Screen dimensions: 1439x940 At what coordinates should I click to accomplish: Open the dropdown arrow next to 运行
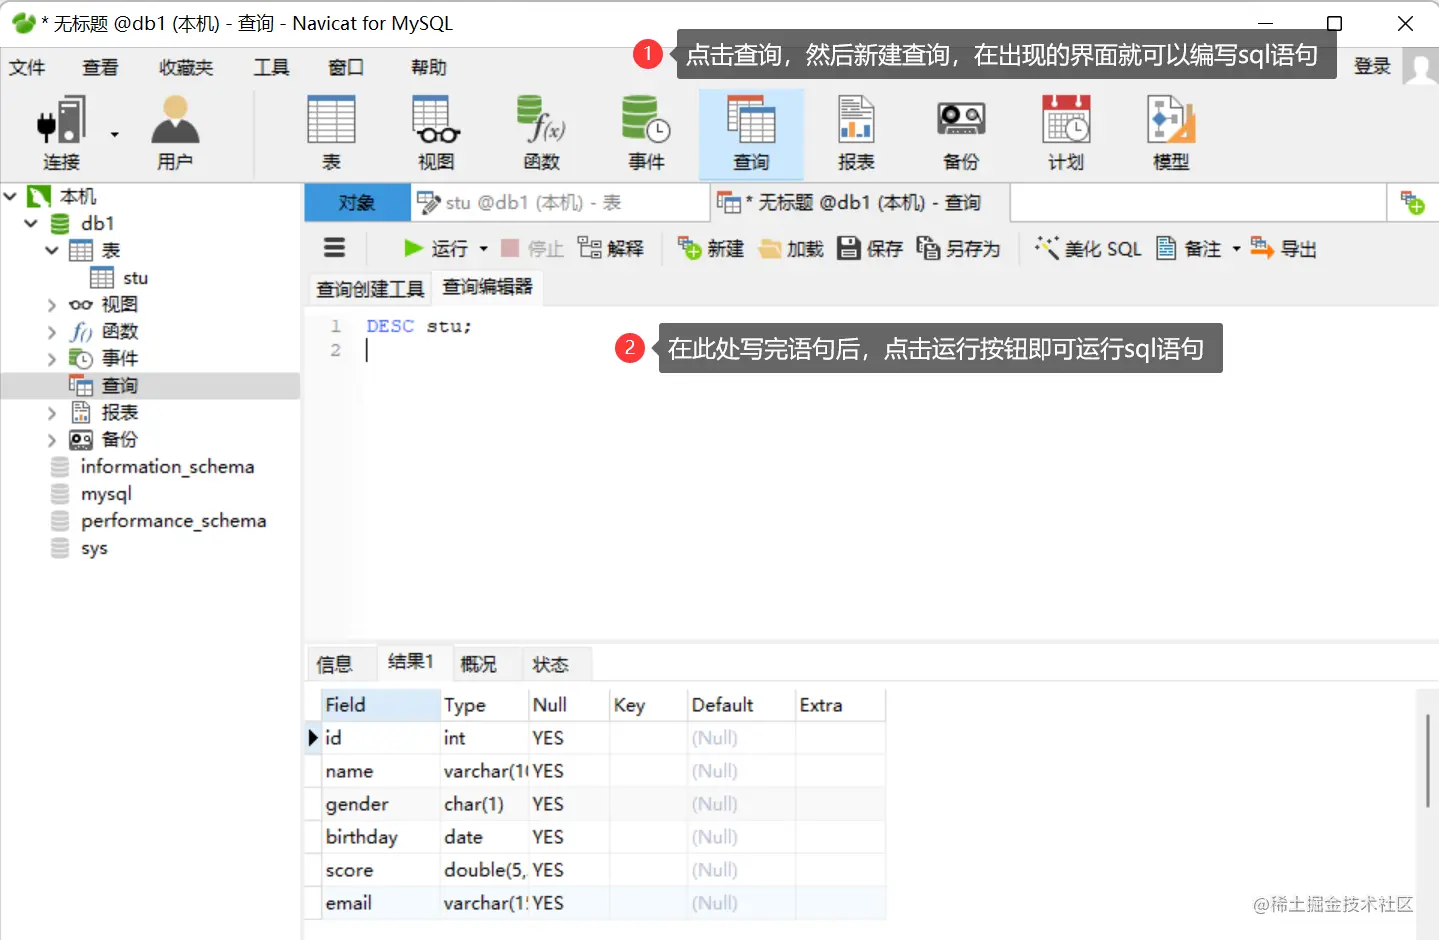[x=484, y=249]
